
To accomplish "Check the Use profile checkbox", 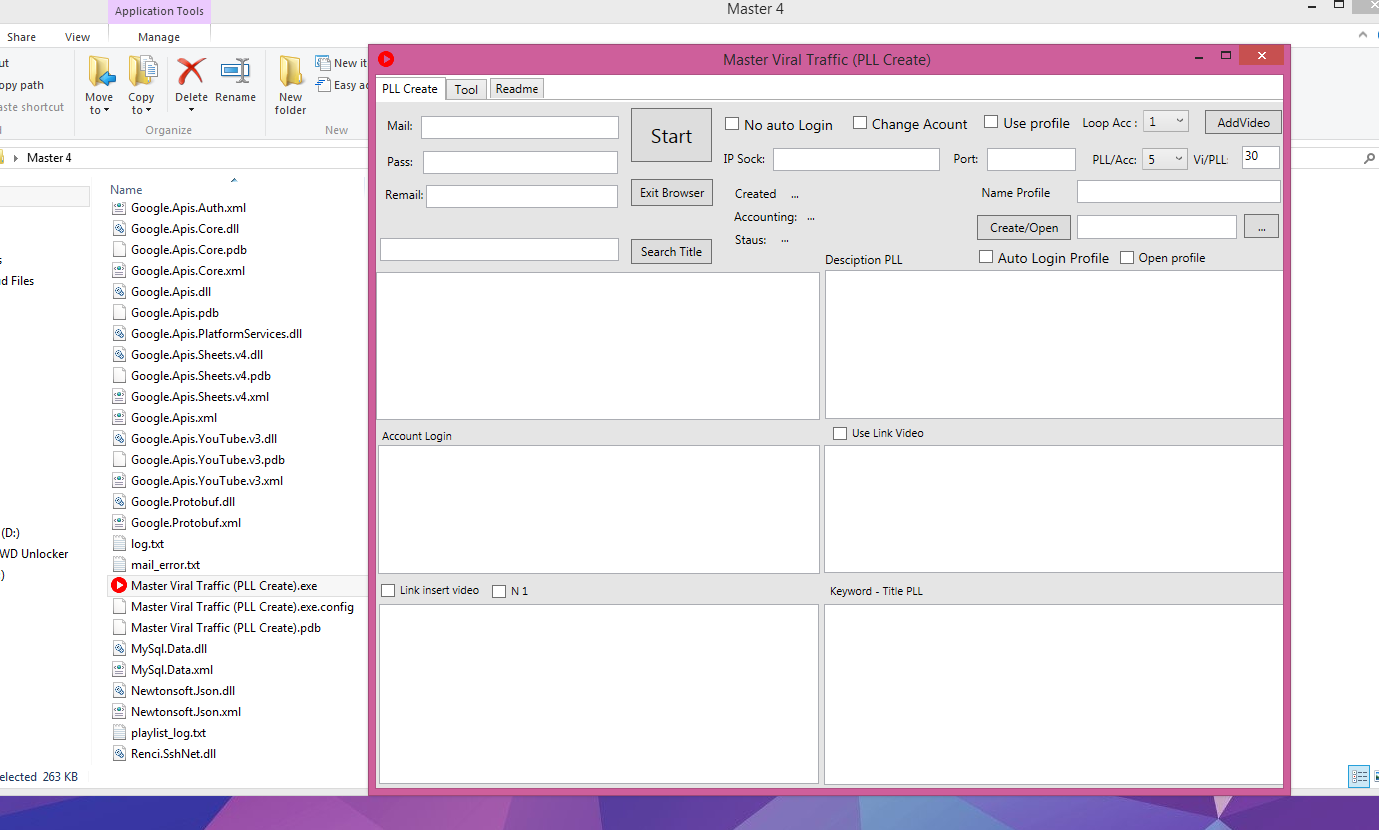I will [991, 122].
